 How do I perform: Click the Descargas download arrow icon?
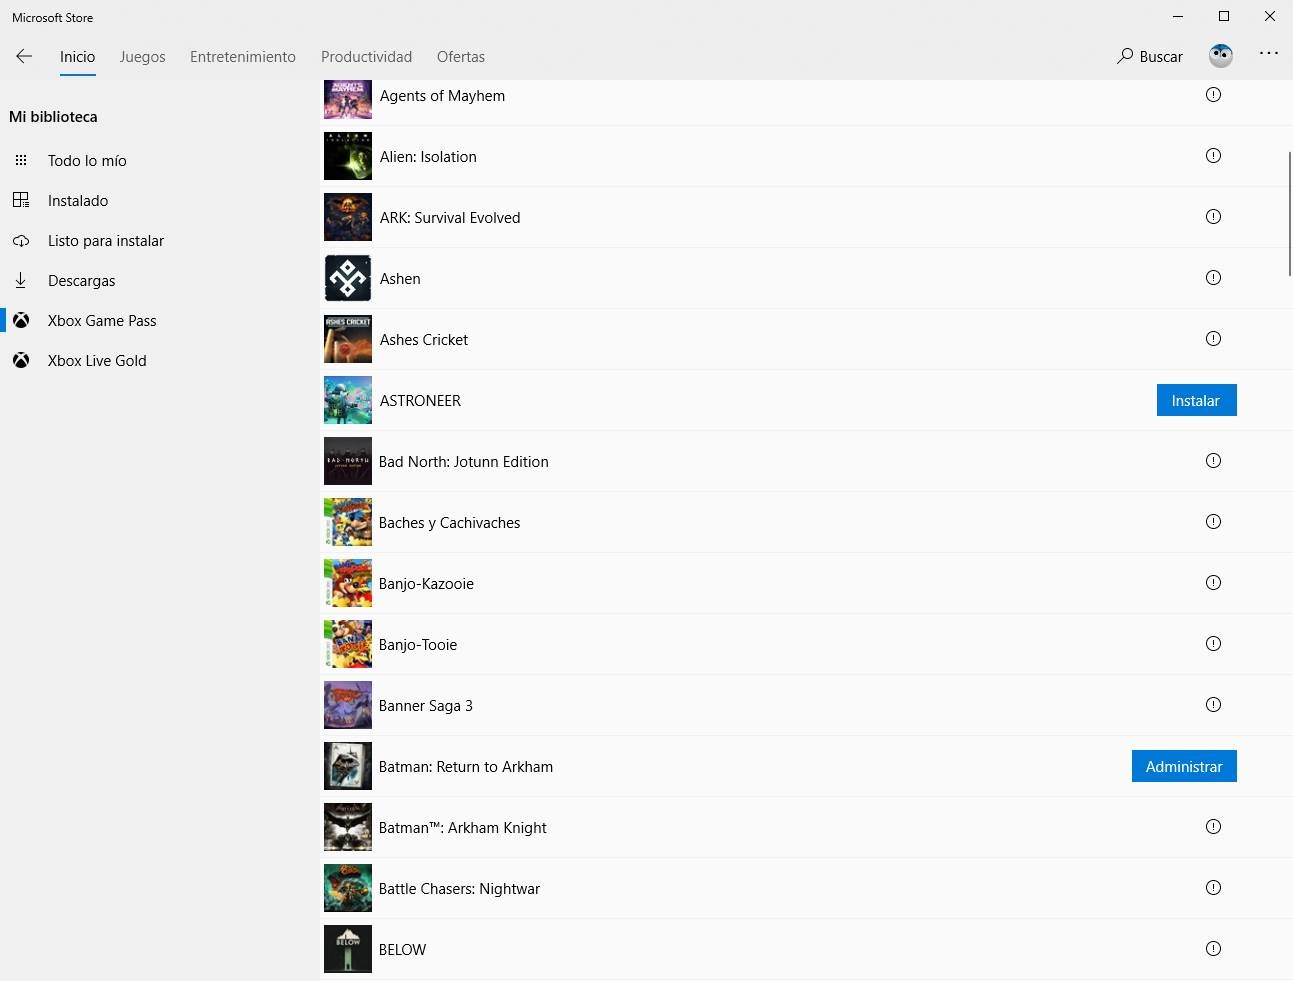pyautogui.click(x=21, y=280)
